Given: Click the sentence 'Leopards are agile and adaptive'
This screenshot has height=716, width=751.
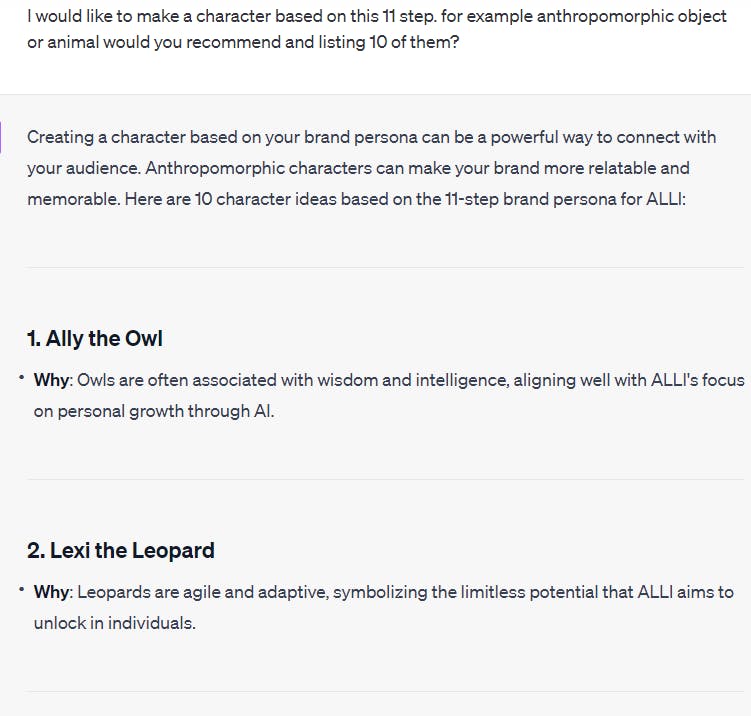Looking at the screenshot, I should [x=384, y=608].
